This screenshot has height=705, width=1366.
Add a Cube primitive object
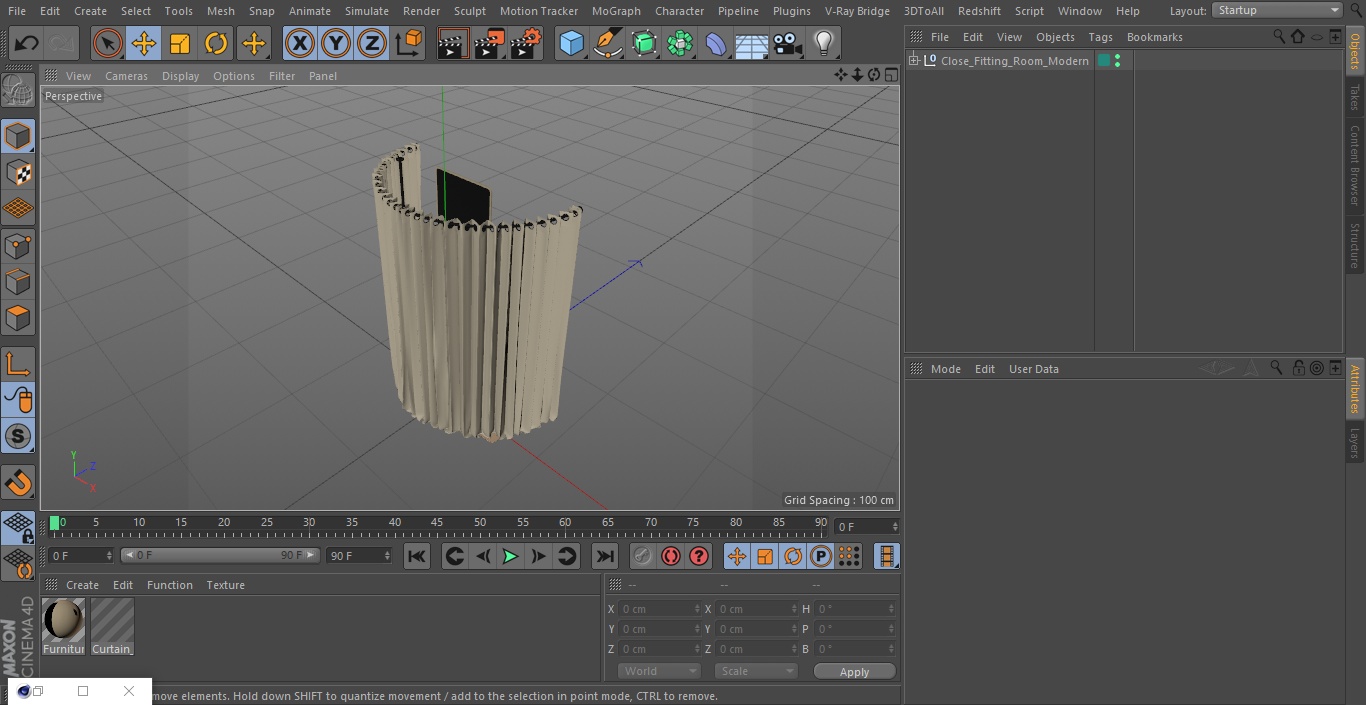(x=571, y=44)
